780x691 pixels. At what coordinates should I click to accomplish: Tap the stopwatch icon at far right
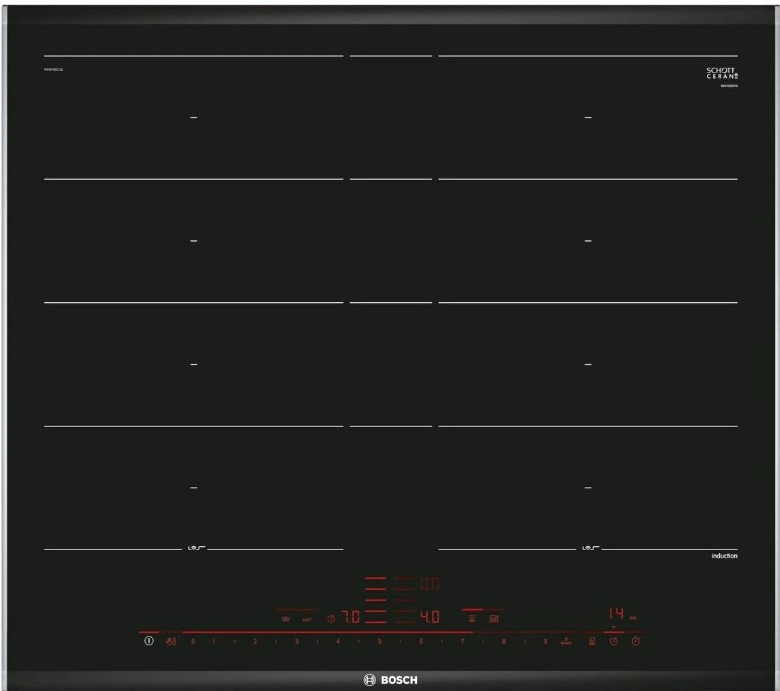point(635,640)
